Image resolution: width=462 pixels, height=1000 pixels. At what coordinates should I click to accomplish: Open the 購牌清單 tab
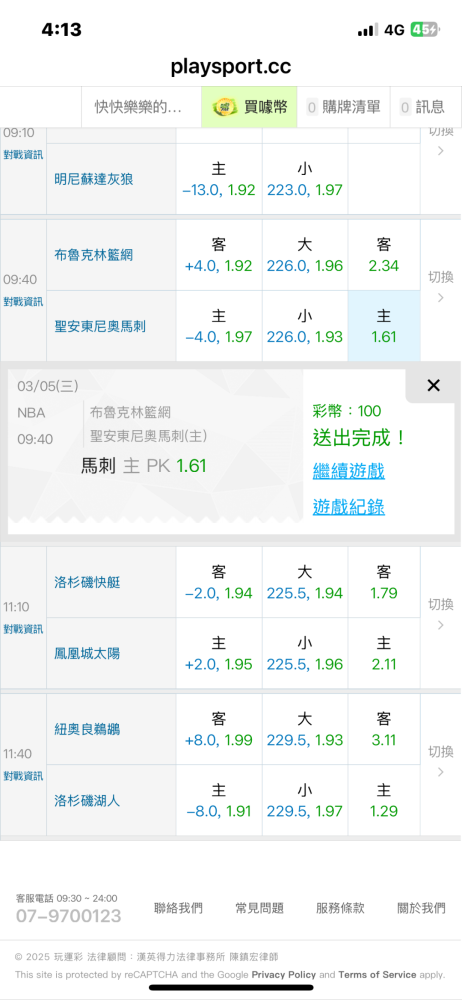click(x=344, y=107)
